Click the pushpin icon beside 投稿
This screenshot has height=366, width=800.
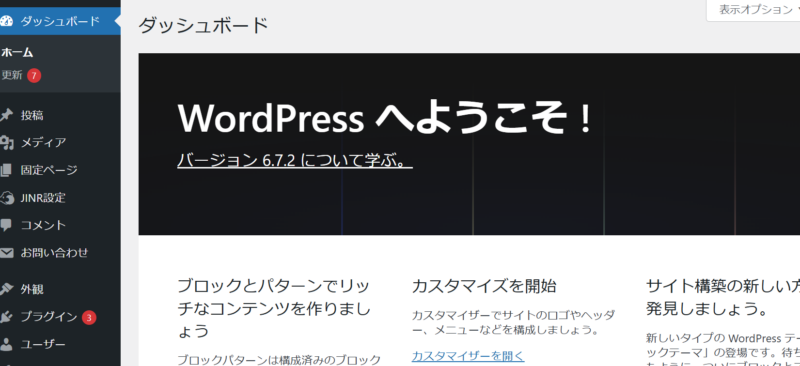6,115
